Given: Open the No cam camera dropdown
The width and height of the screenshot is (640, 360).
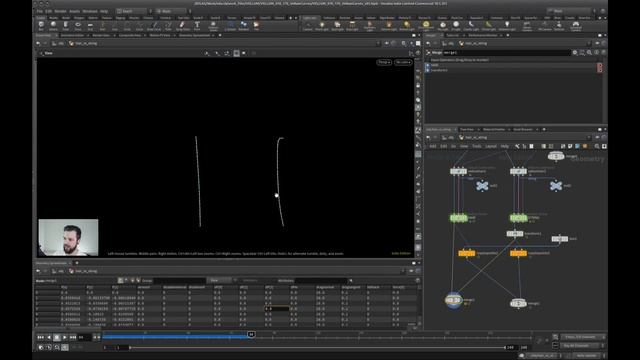Looking at the screenshot, I should click(x=403, y=62).
